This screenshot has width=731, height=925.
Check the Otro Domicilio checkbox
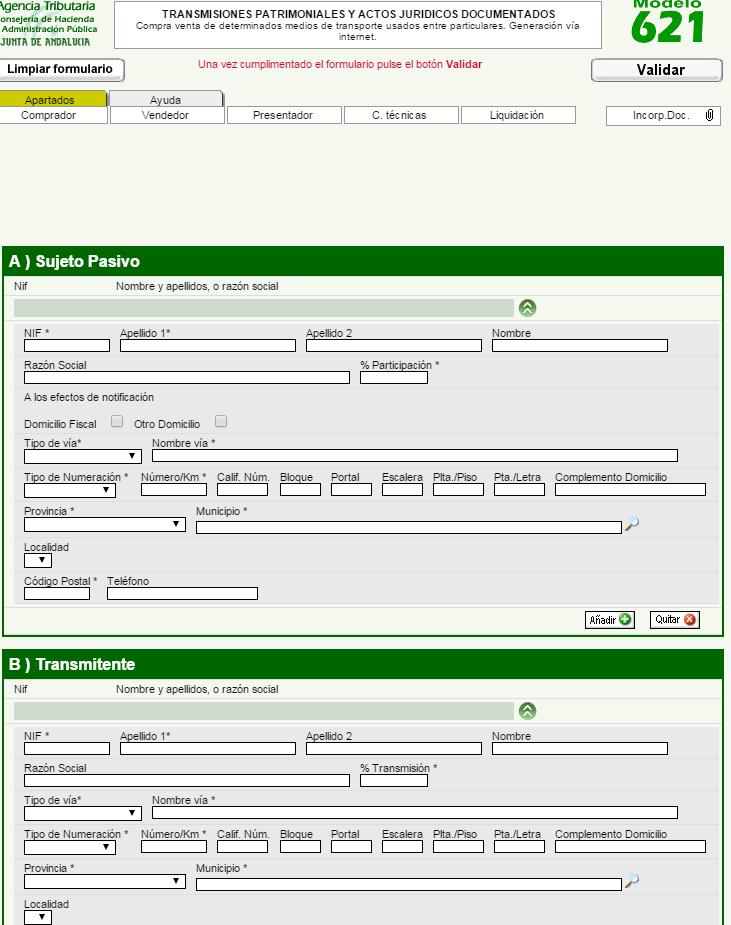[221, 421]
